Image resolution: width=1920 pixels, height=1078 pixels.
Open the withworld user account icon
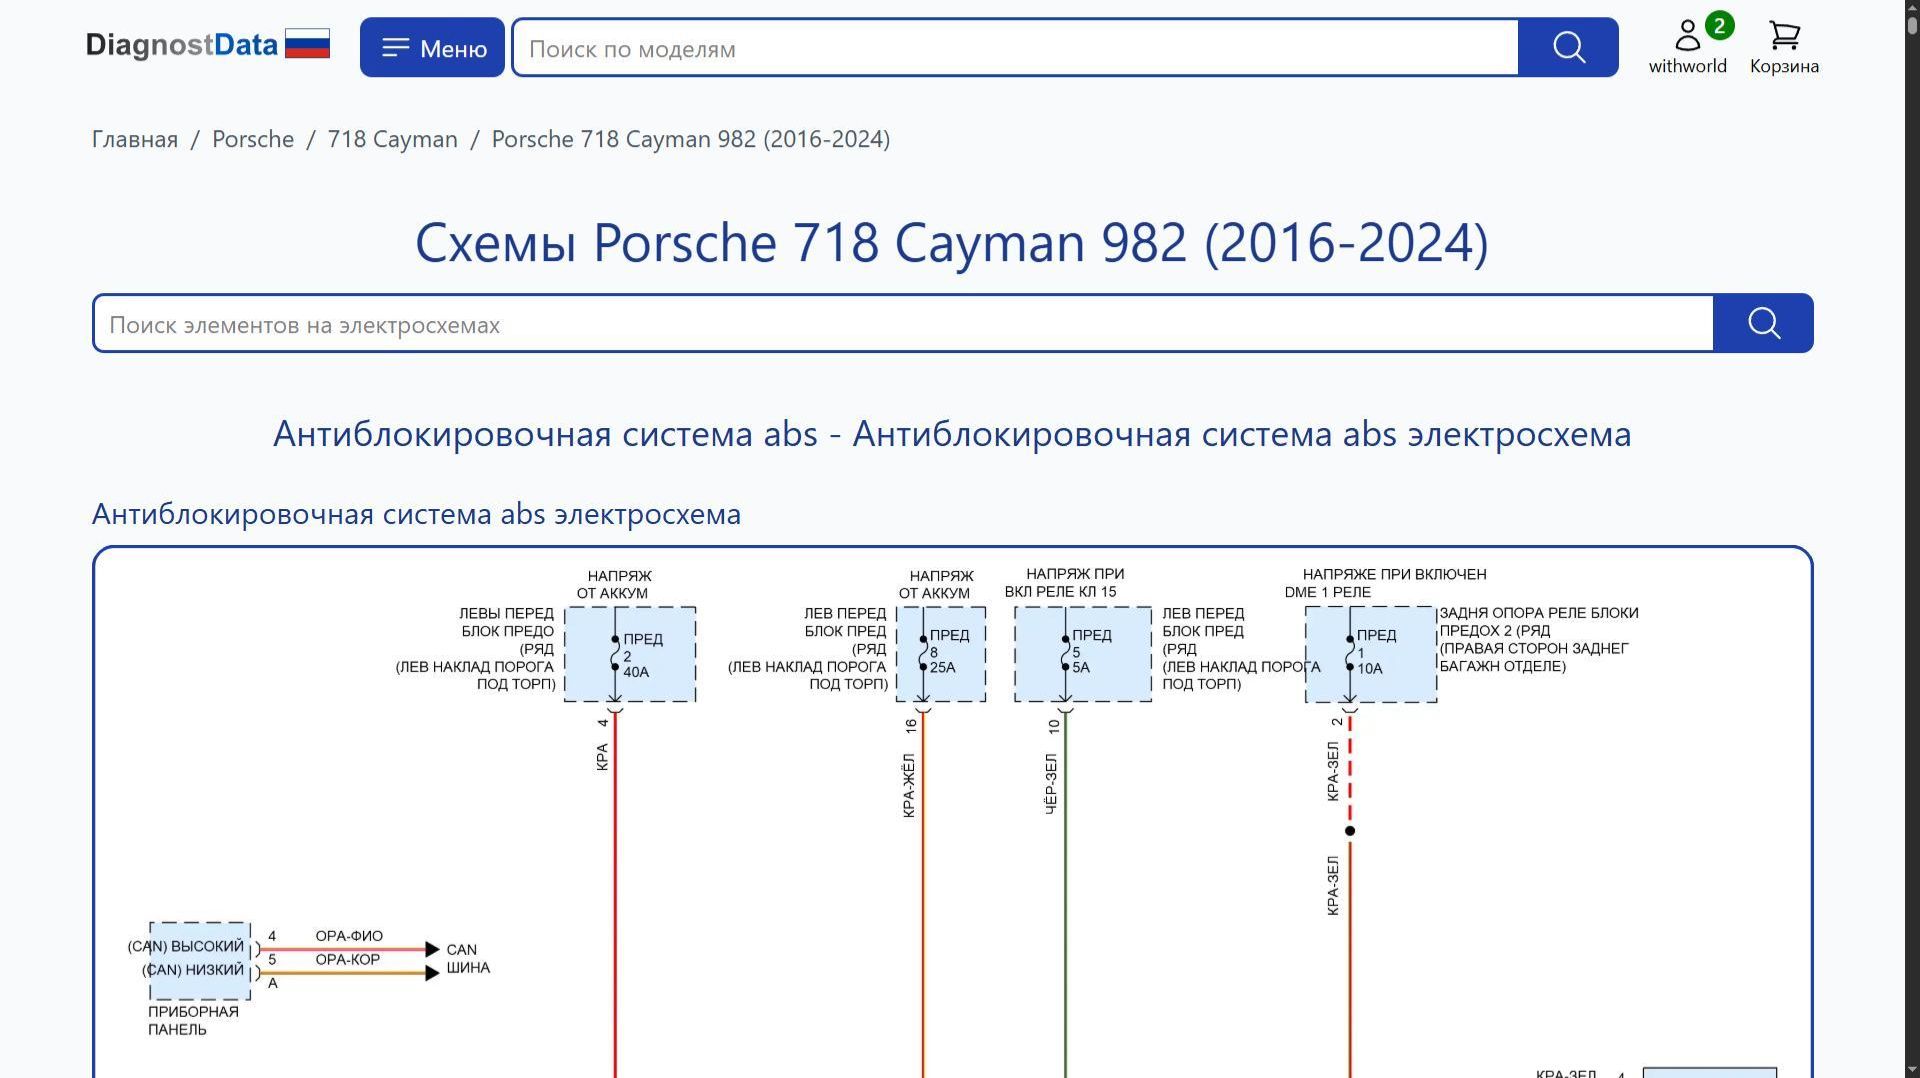tap(1688, 46)
